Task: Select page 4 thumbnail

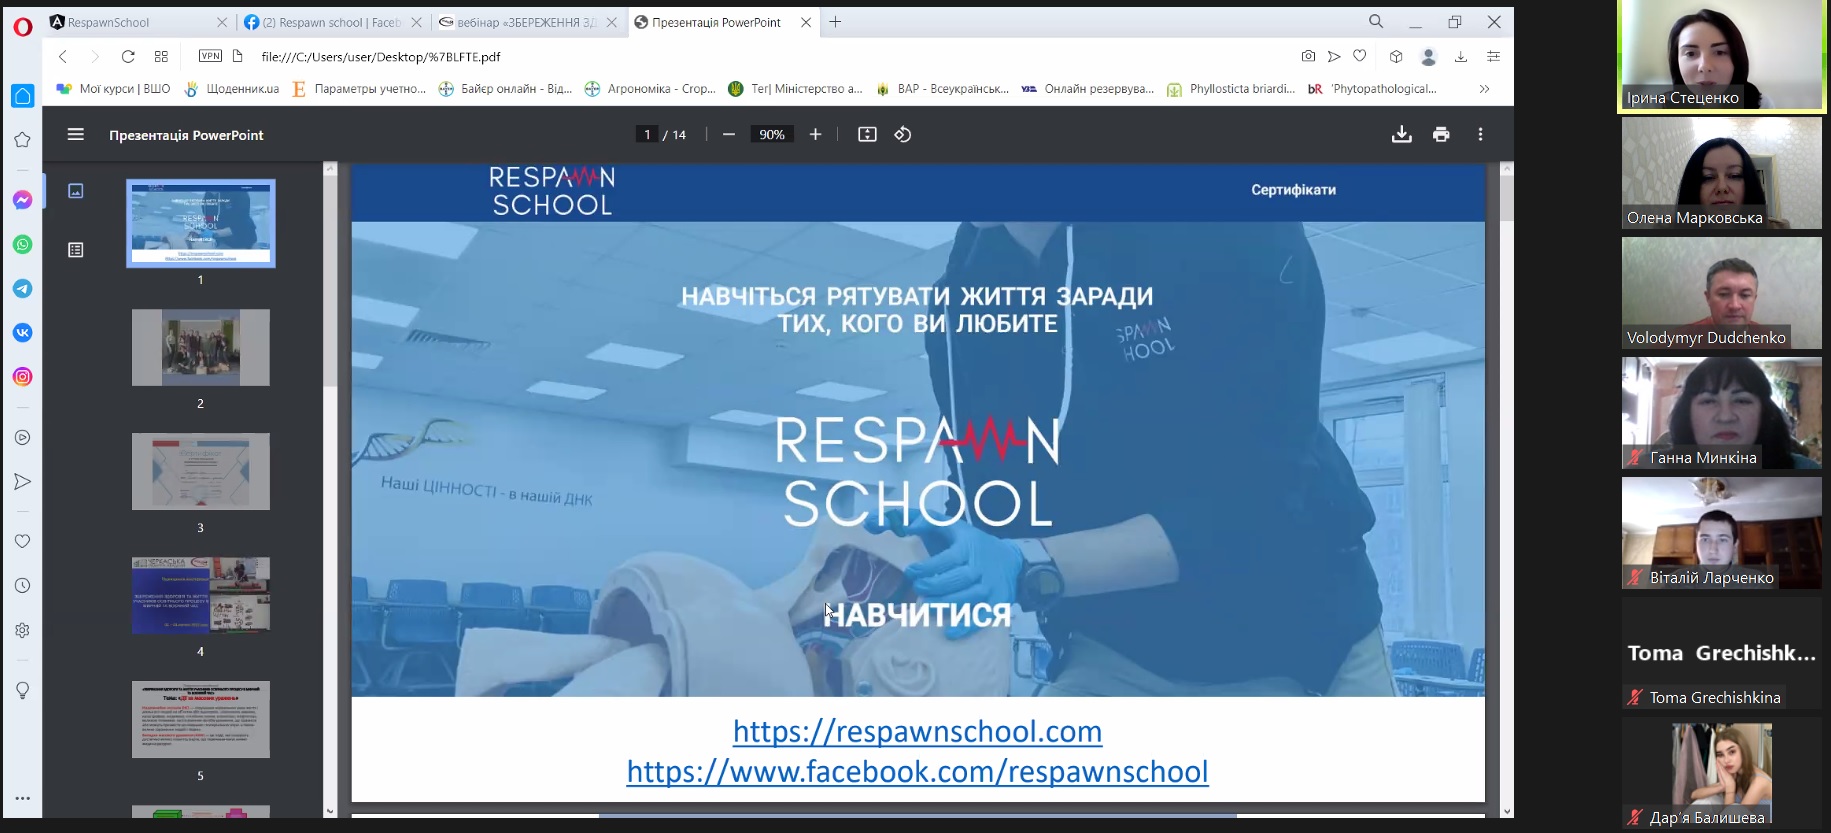Action: tap(200, 595)
